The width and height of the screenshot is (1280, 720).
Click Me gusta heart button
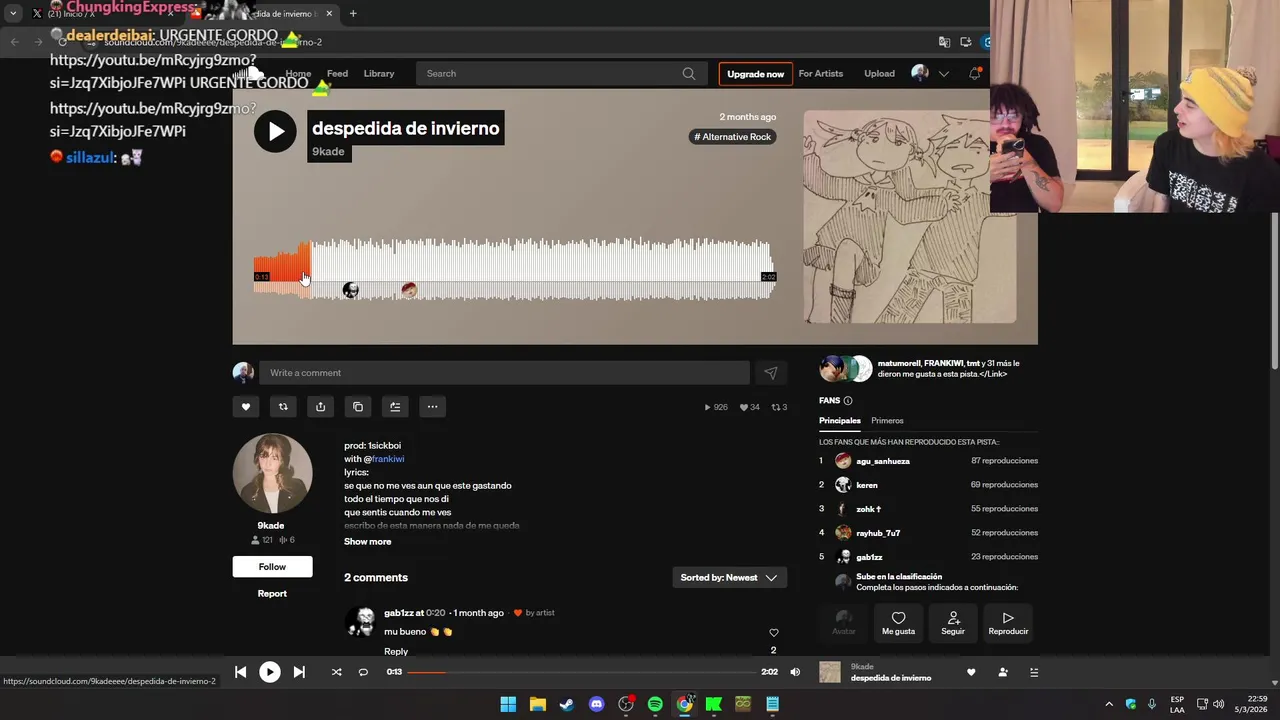point(898,623)
